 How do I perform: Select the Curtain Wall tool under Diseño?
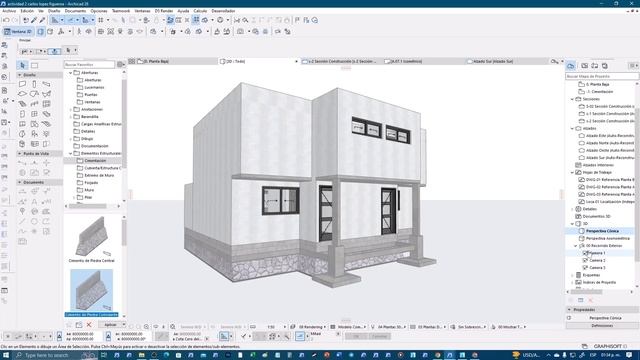tap(46, 104)
